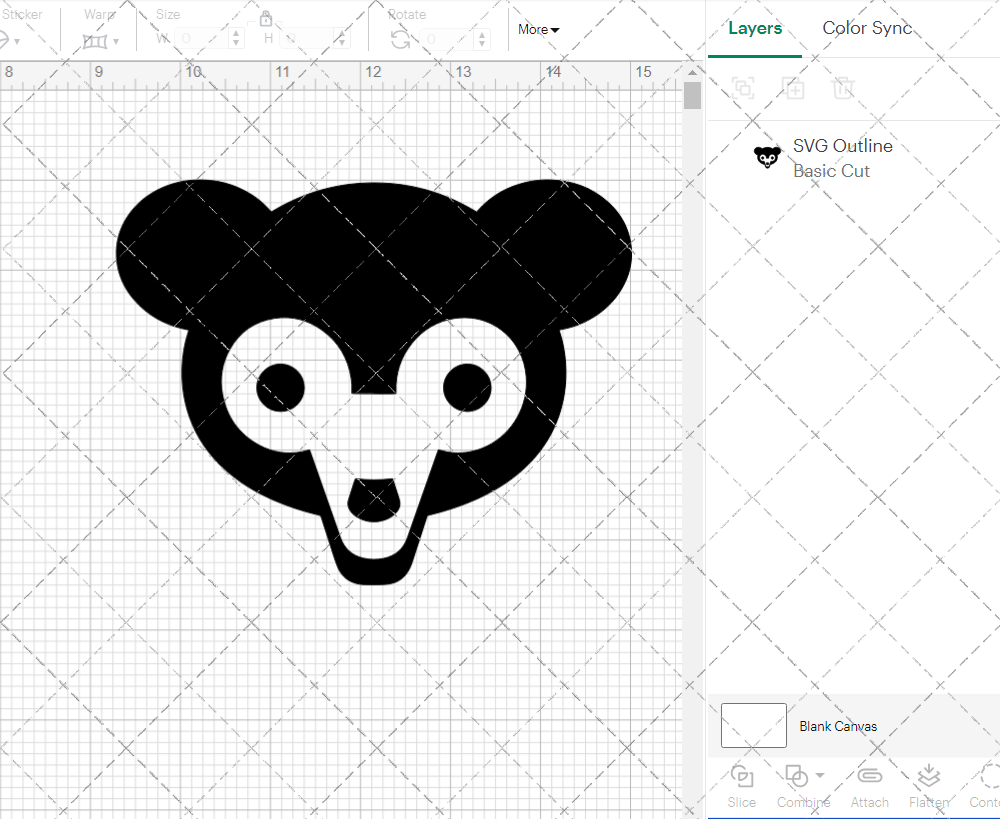Viewport: 1000px width, 819px height.
Task: Click the Contour icon
Action: (988, 776)
